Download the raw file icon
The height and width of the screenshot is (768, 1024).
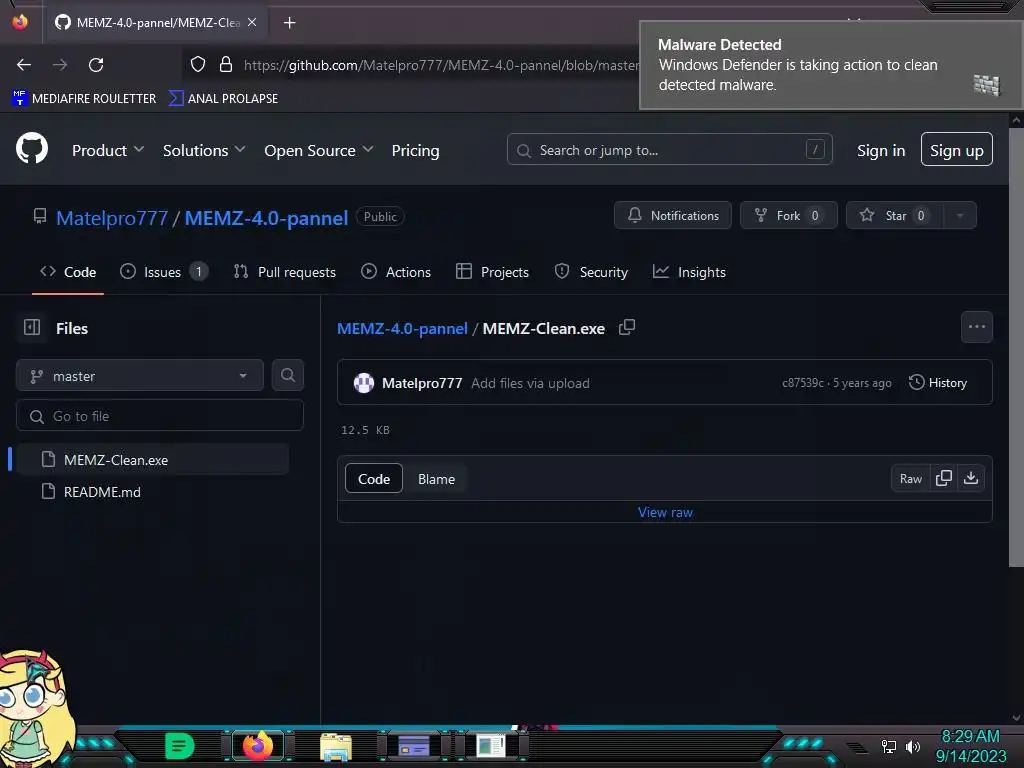pos(971,478)
